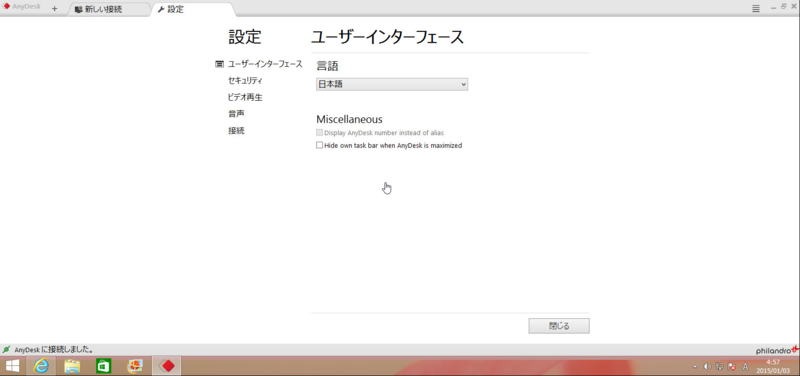Open the 接続 settings section
Viewport: 800px width, 376px height.
(x=236, y=131)
